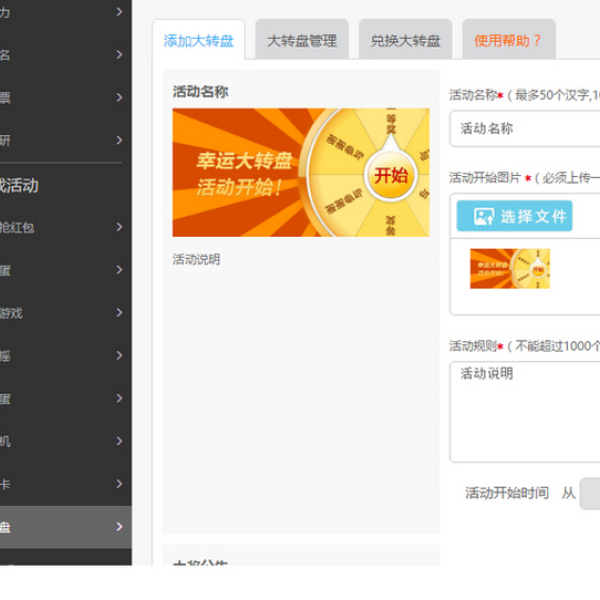Click the picture icon on 选择文件 button
The image size is (600, 600).
[x=483, y=216]
